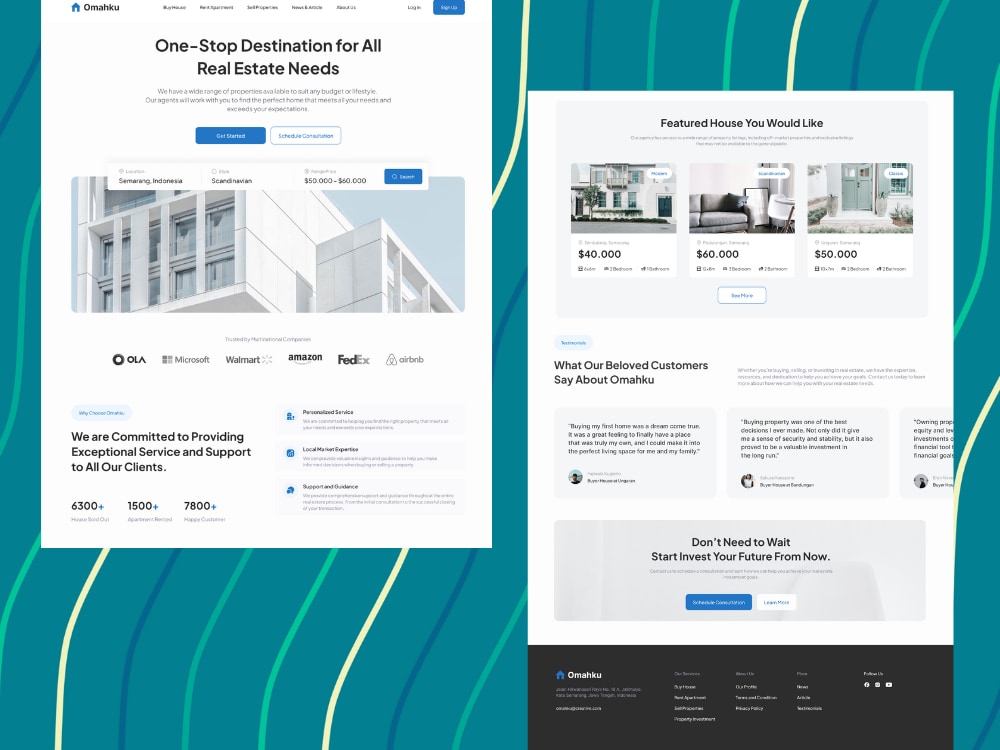Click the footer News link

pyautogui.click(x=802, y=687)
